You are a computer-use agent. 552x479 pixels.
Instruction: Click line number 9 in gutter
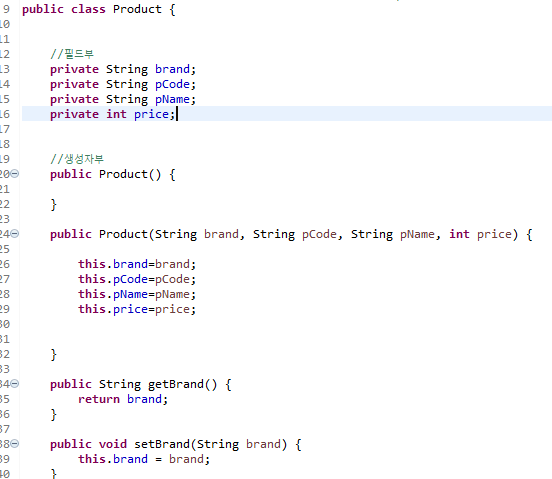6,9
